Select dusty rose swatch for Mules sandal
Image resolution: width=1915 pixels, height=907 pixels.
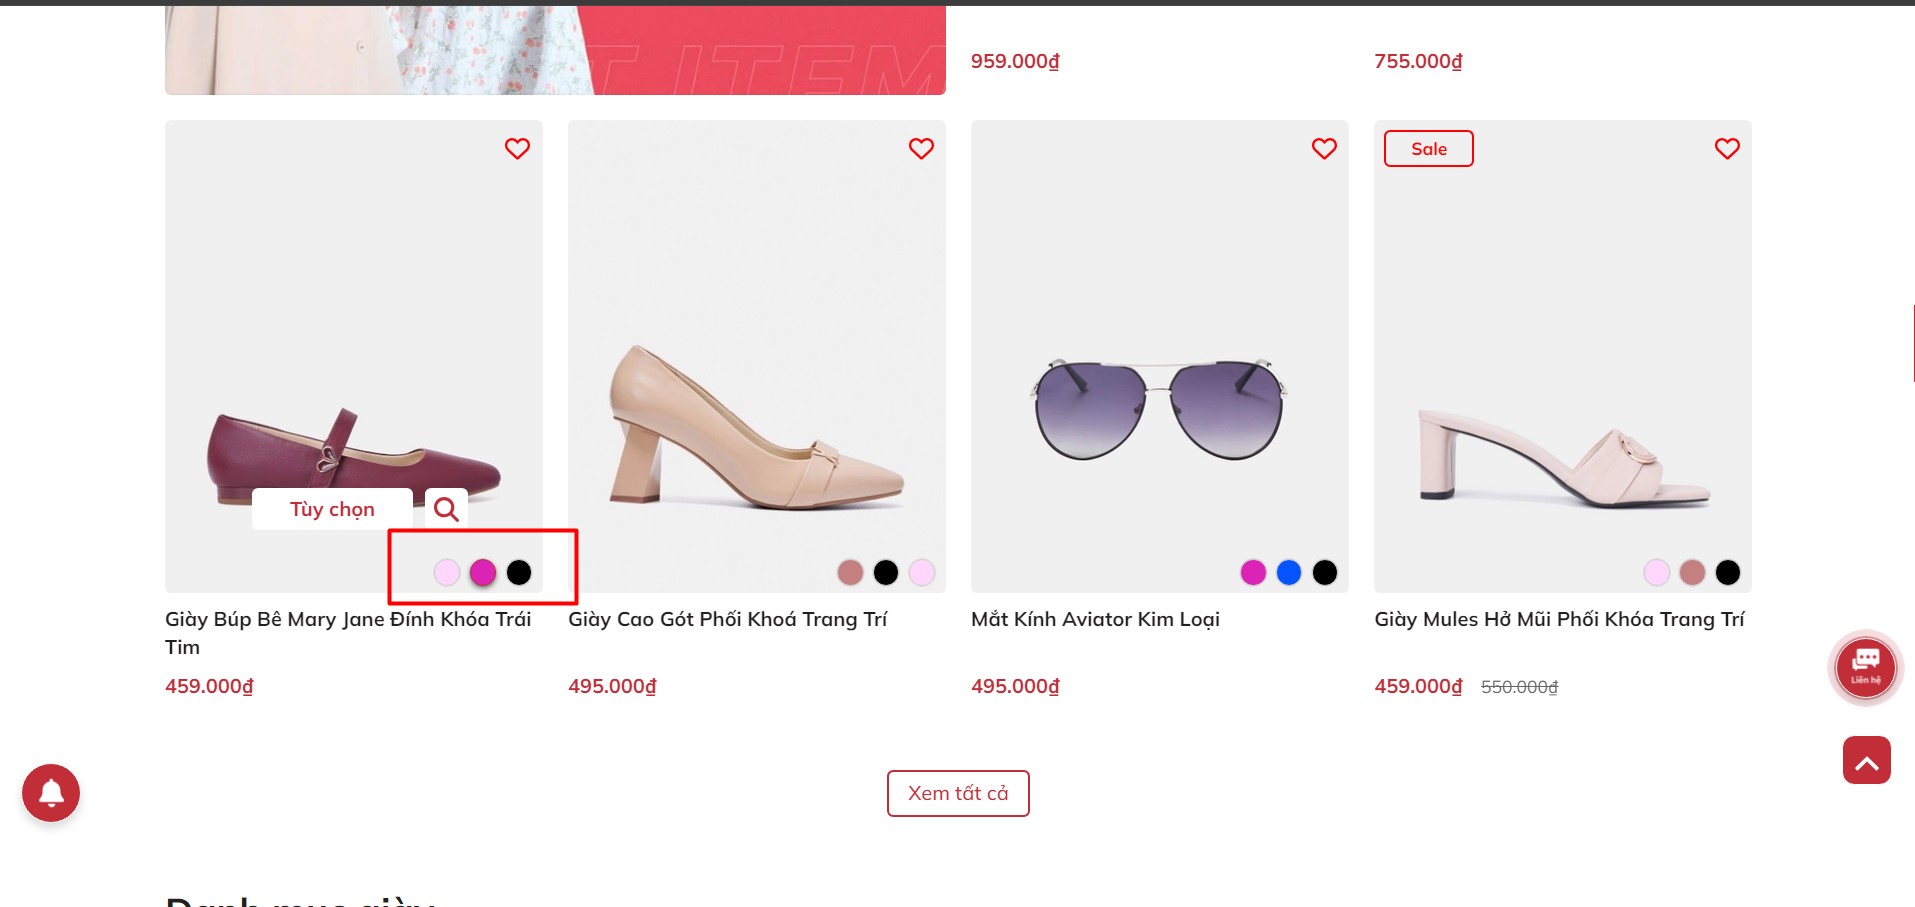click(1692, 572)
